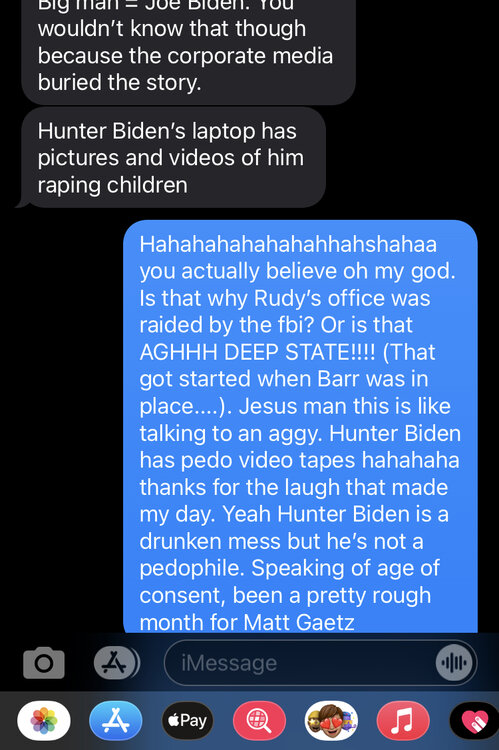
Task: Start audio message recording with waveform icon
Action: (454, 663)
